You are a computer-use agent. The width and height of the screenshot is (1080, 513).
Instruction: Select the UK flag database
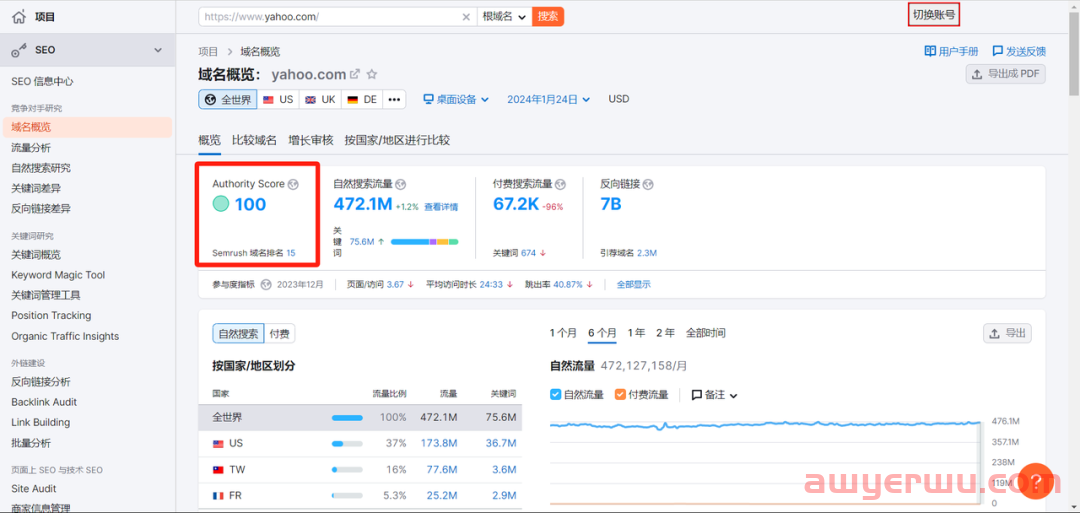(320, 99)
